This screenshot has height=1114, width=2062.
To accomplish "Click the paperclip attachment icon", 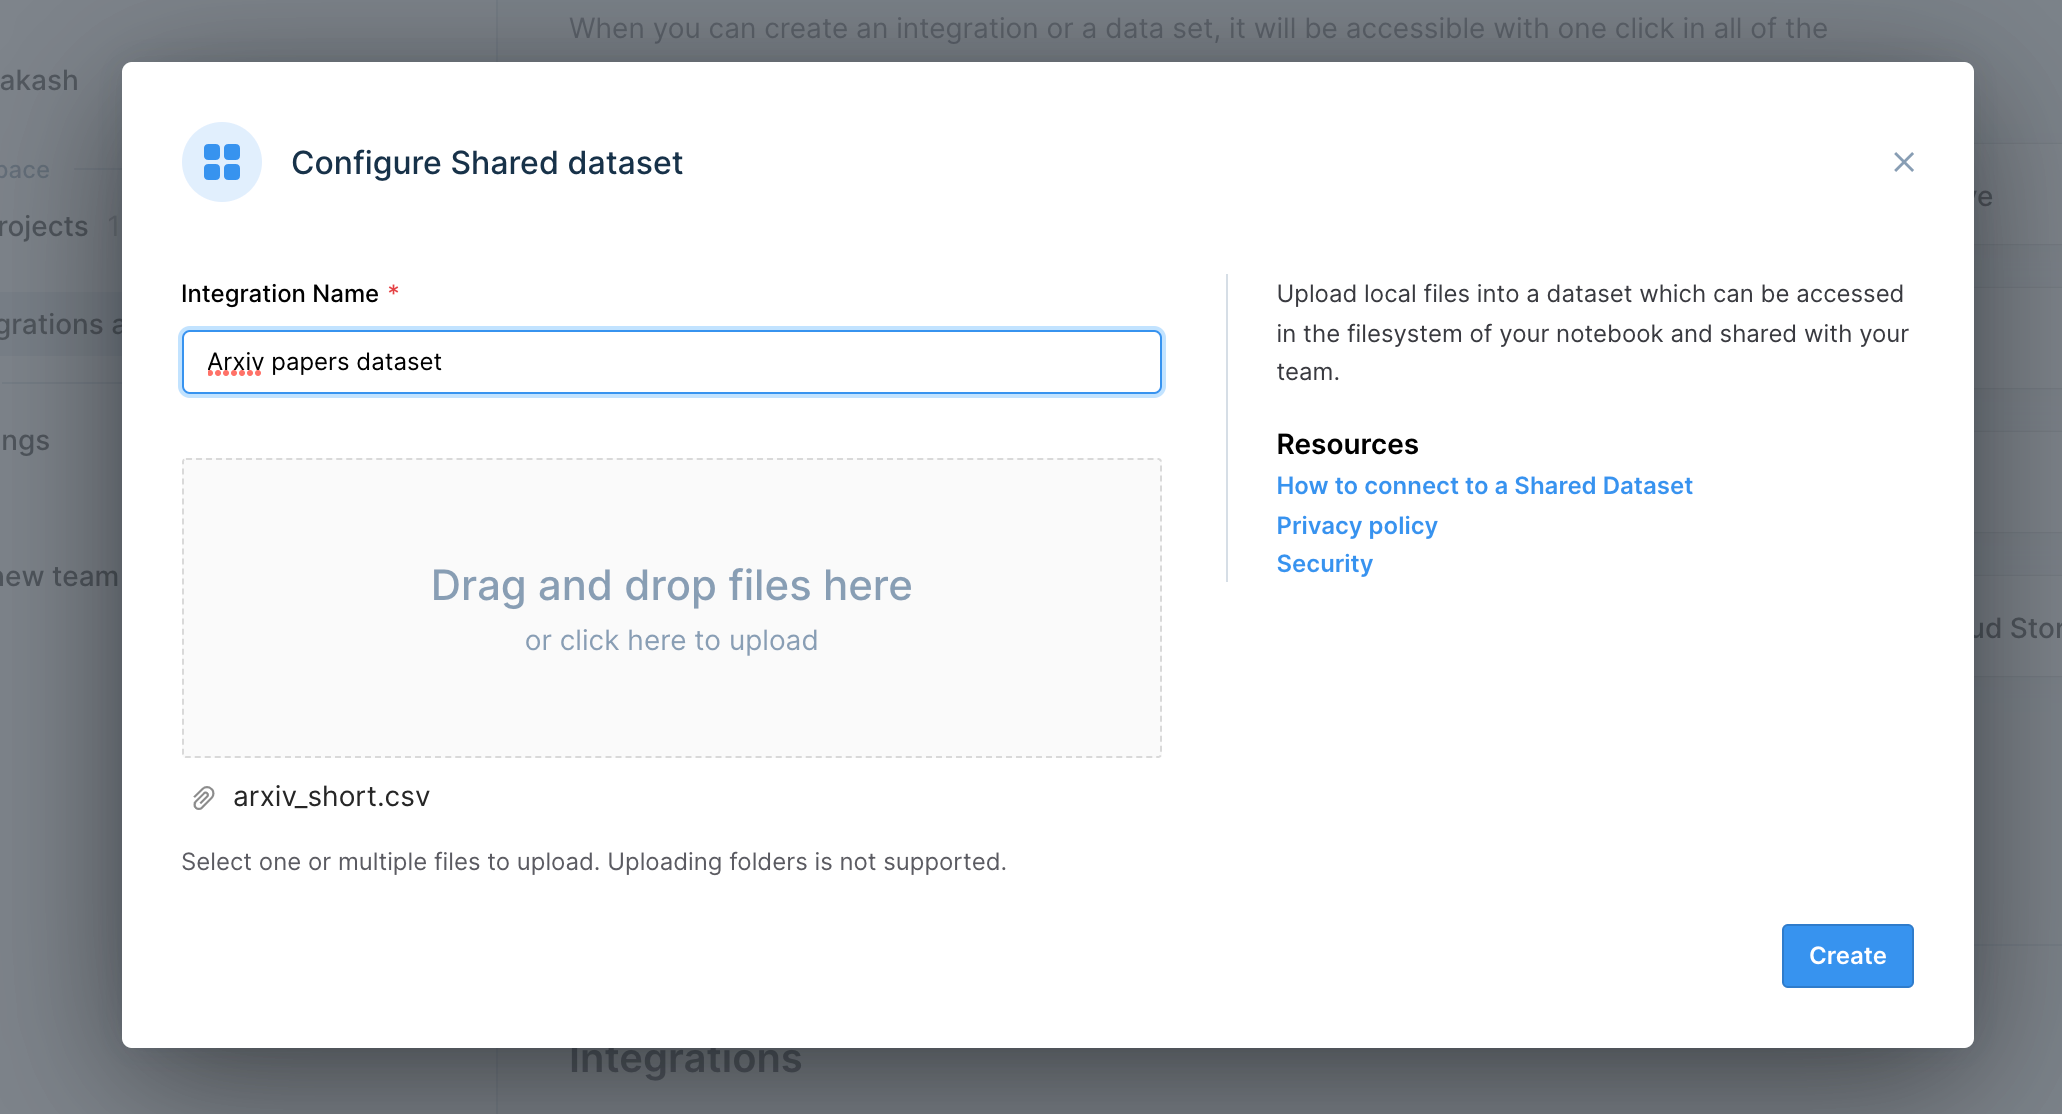I will [x=203, y=798].
